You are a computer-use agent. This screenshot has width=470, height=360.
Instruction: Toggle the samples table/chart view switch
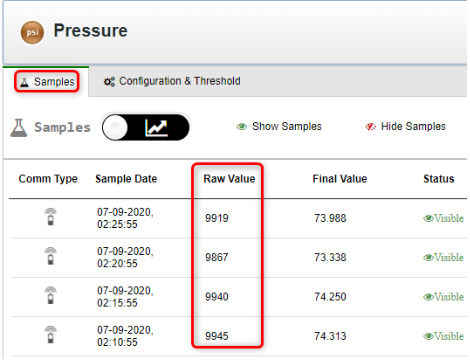pyautogui.click(x=146, y=128)
